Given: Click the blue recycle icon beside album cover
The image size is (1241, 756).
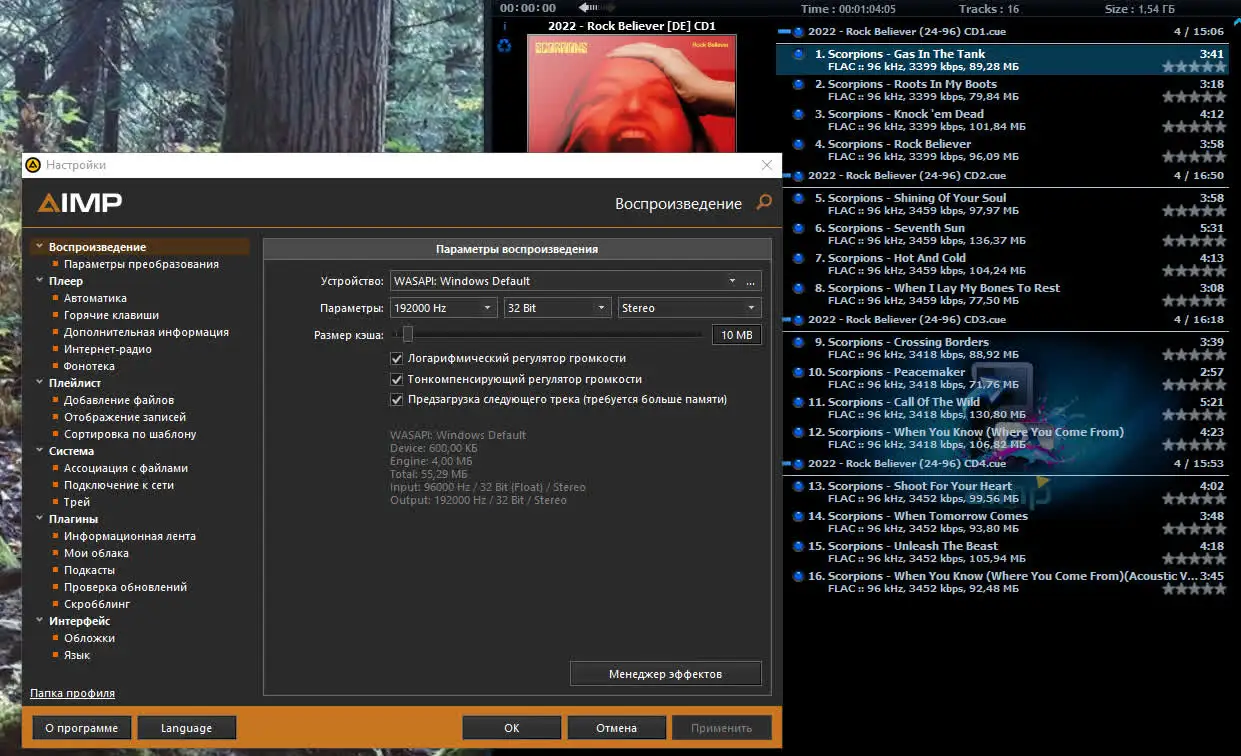Looking at the screenshot, I should 505,45.
